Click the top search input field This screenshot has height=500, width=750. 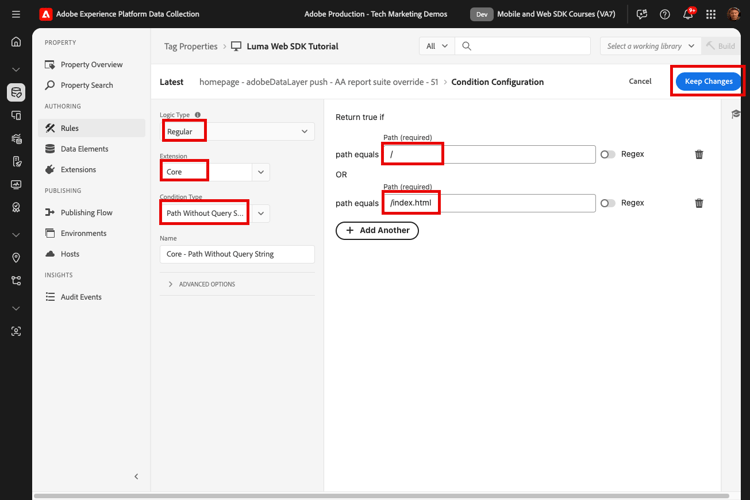click(x=522, y=46)
